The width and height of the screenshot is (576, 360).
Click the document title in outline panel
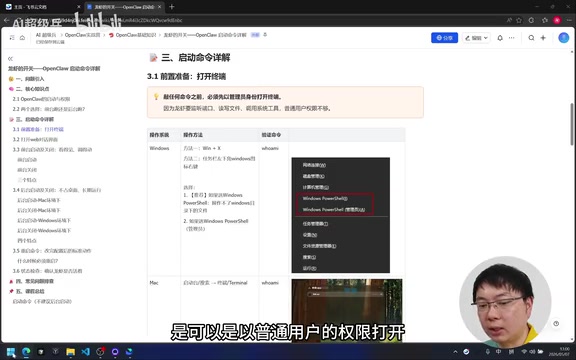click(x=54, y=69)
